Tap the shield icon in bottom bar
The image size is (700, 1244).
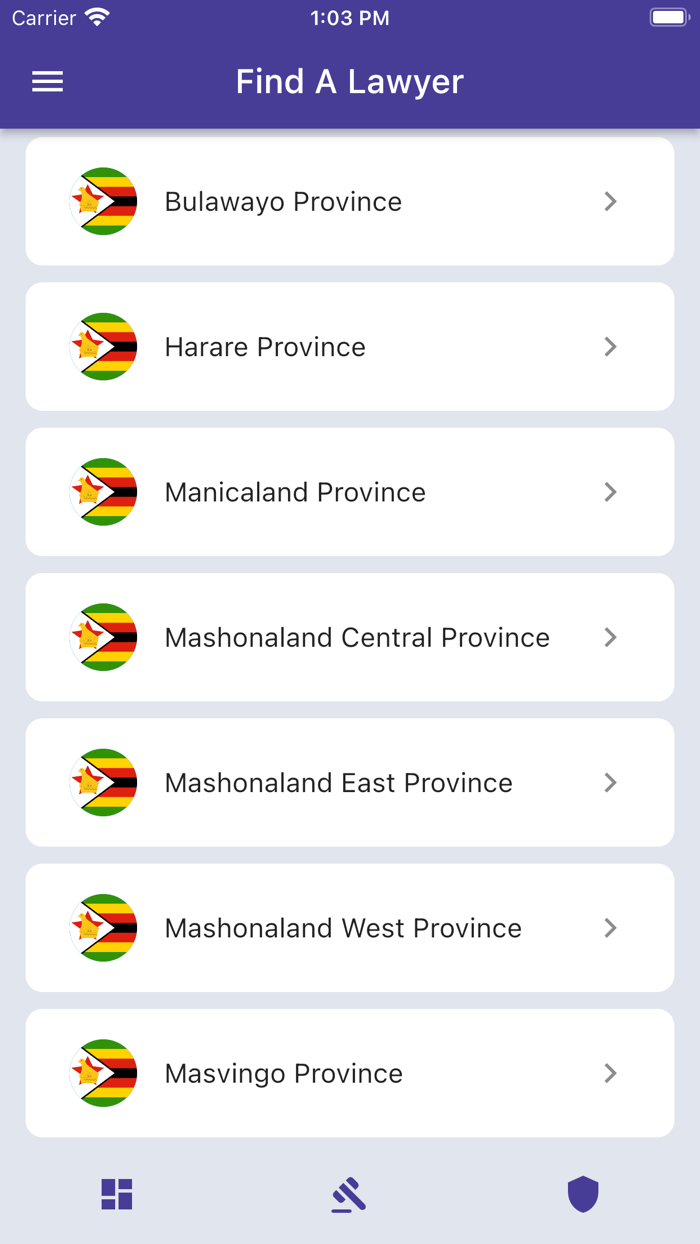(583, 1194)
